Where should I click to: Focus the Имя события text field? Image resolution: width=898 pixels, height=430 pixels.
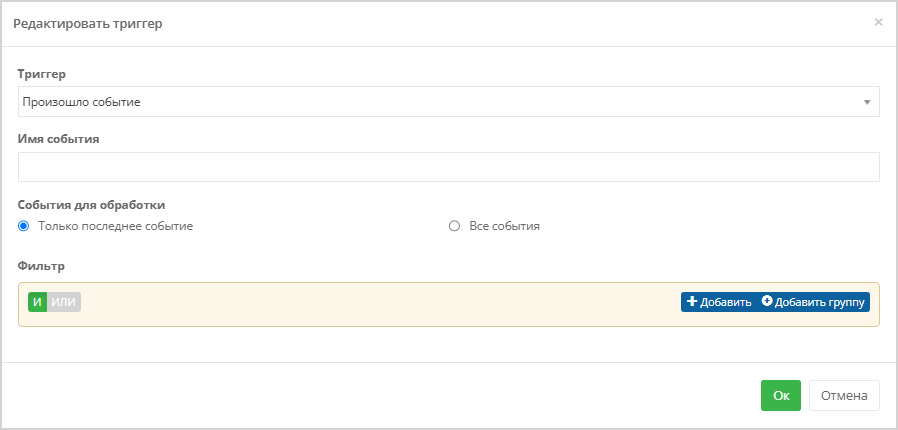(x=448, y=167)
